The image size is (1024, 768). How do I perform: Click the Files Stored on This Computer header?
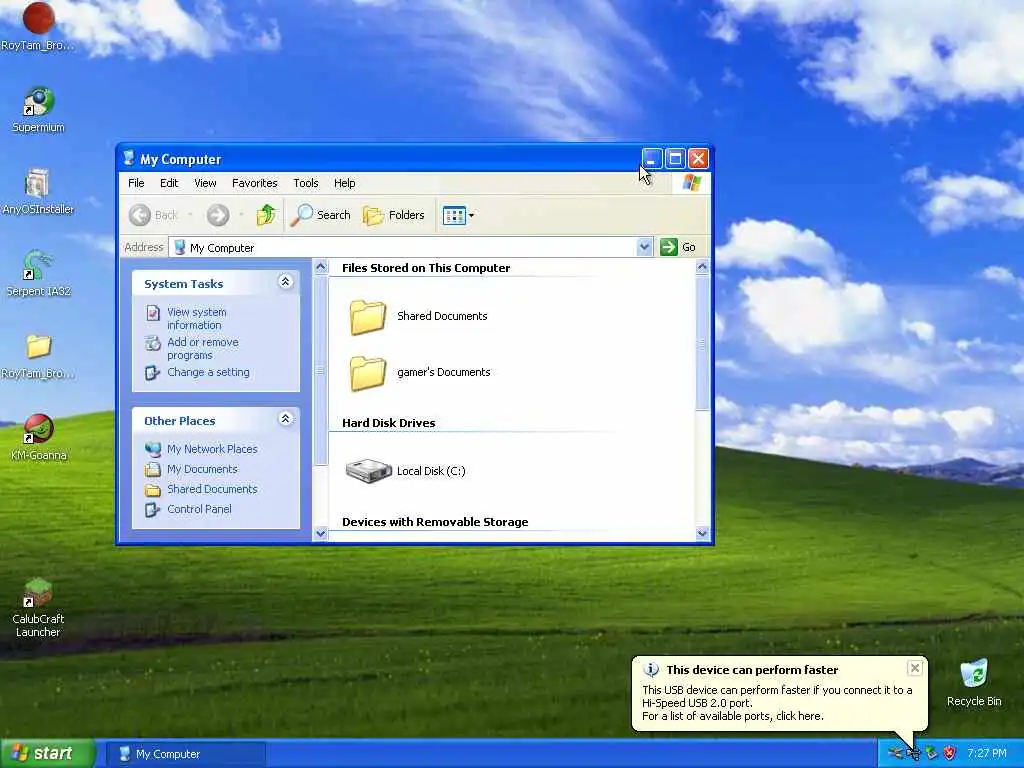pyautogui.click(x=426, y=268)
